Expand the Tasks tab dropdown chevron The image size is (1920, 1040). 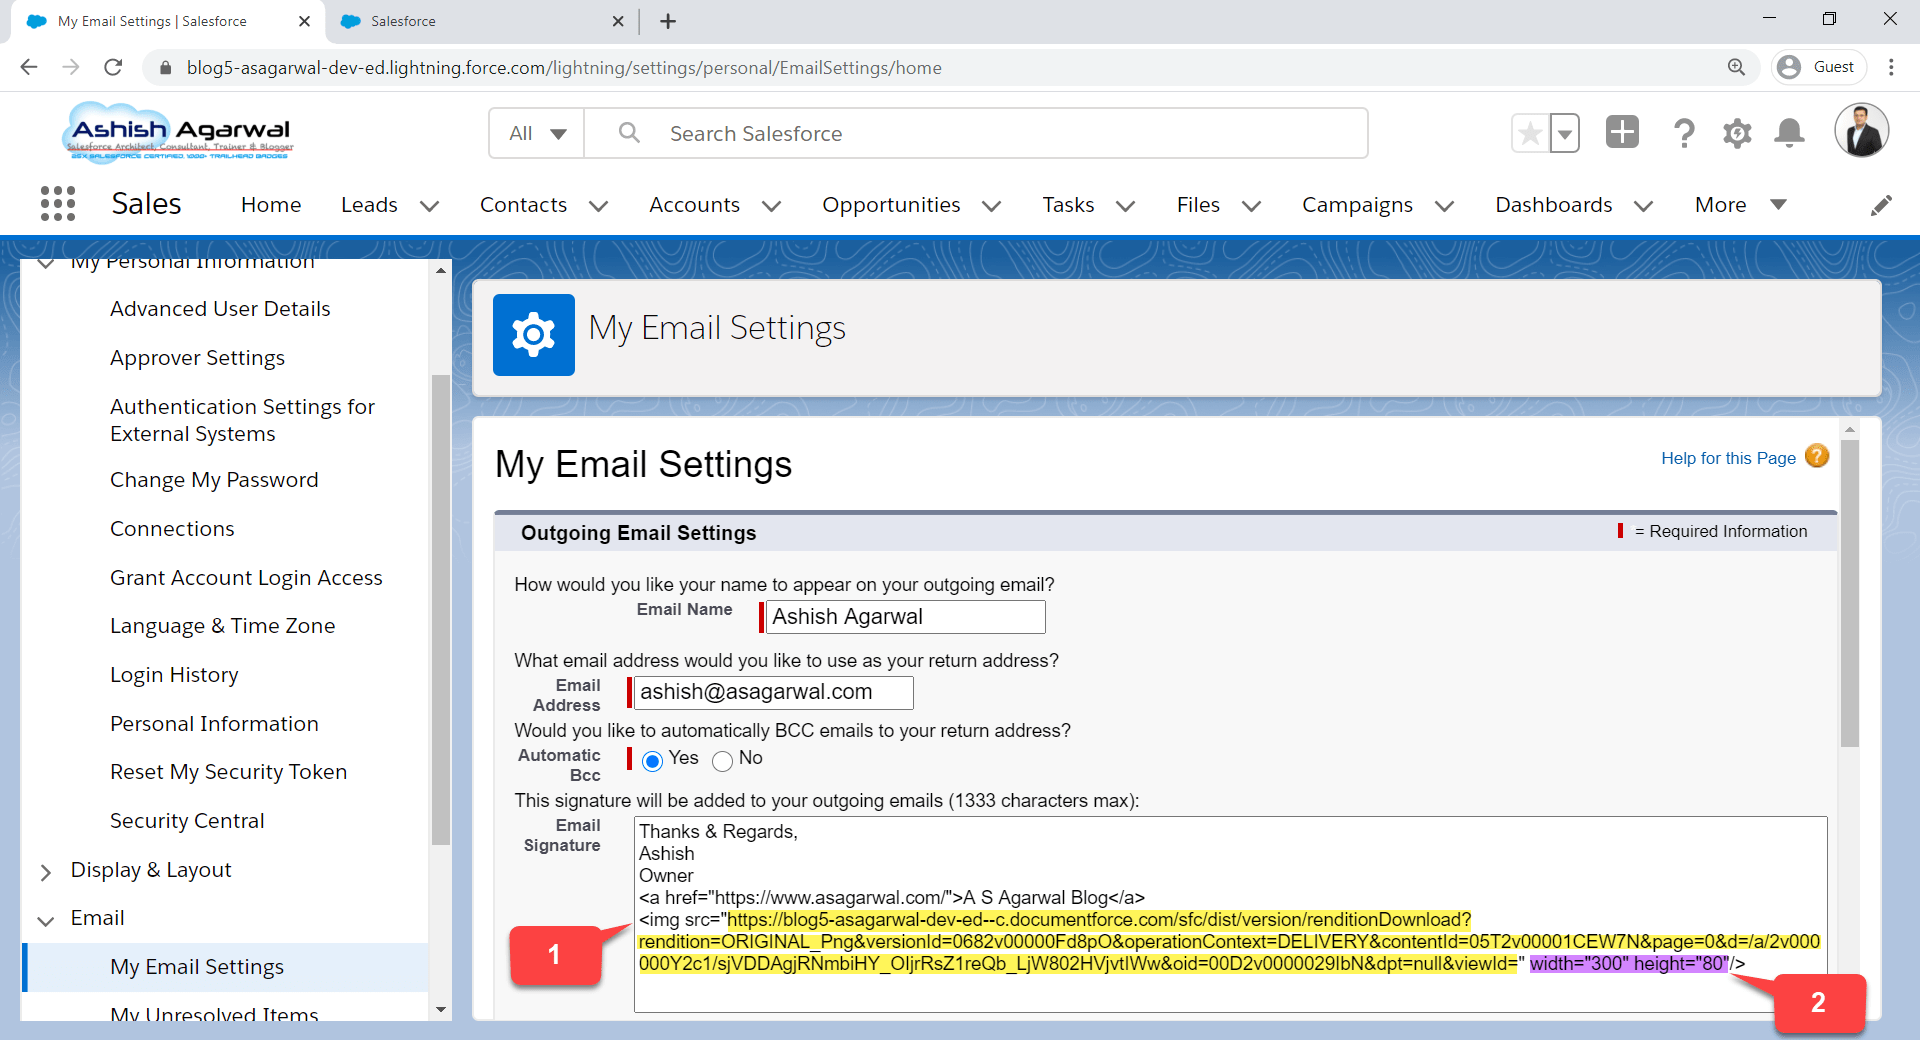[x=1125, y=206]
